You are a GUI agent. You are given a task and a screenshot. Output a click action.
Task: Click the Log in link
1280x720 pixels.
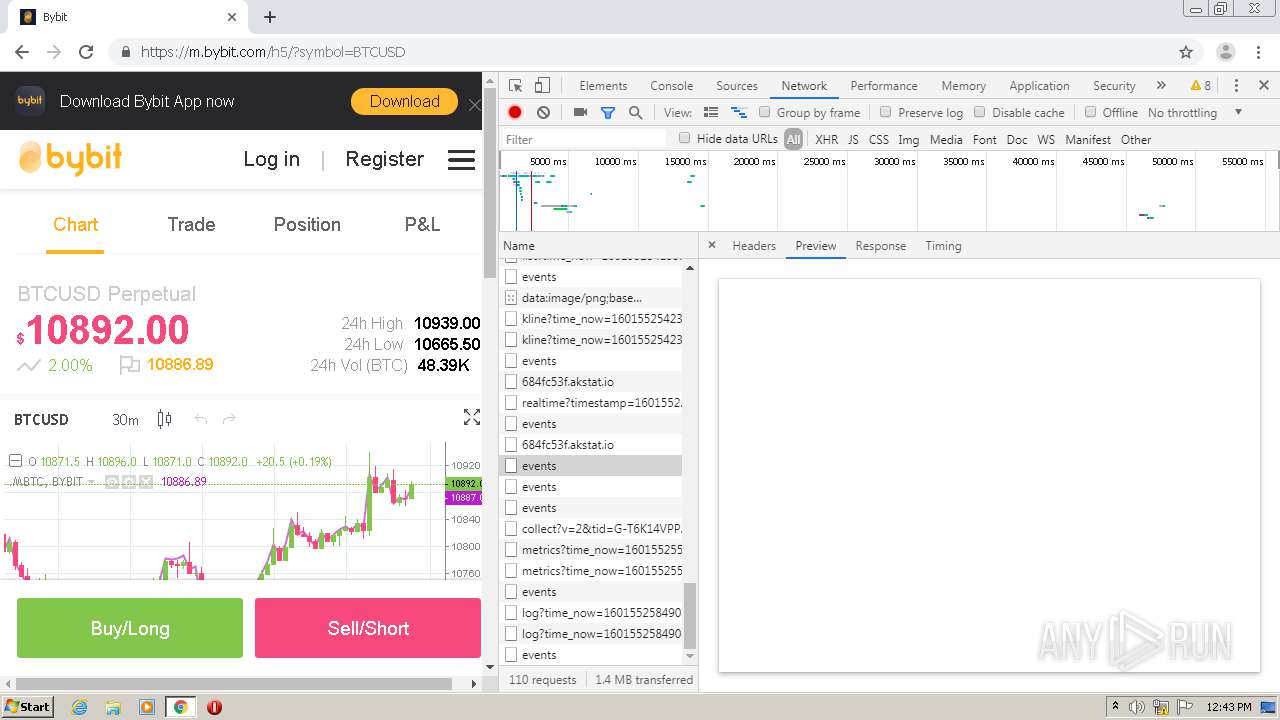271,159
